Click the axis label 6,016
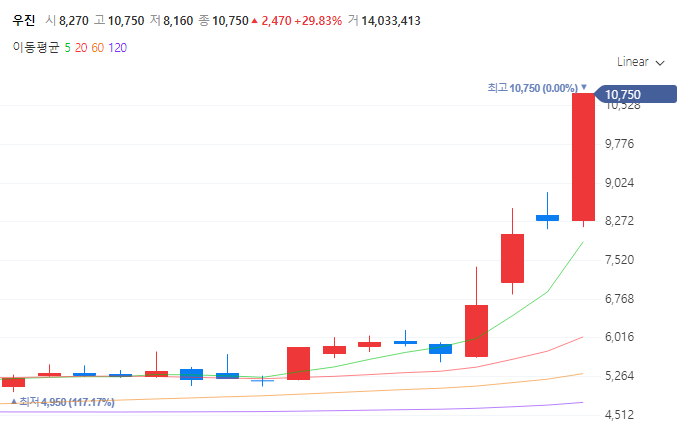The image size is (686, 431). (x=619, y=337)
